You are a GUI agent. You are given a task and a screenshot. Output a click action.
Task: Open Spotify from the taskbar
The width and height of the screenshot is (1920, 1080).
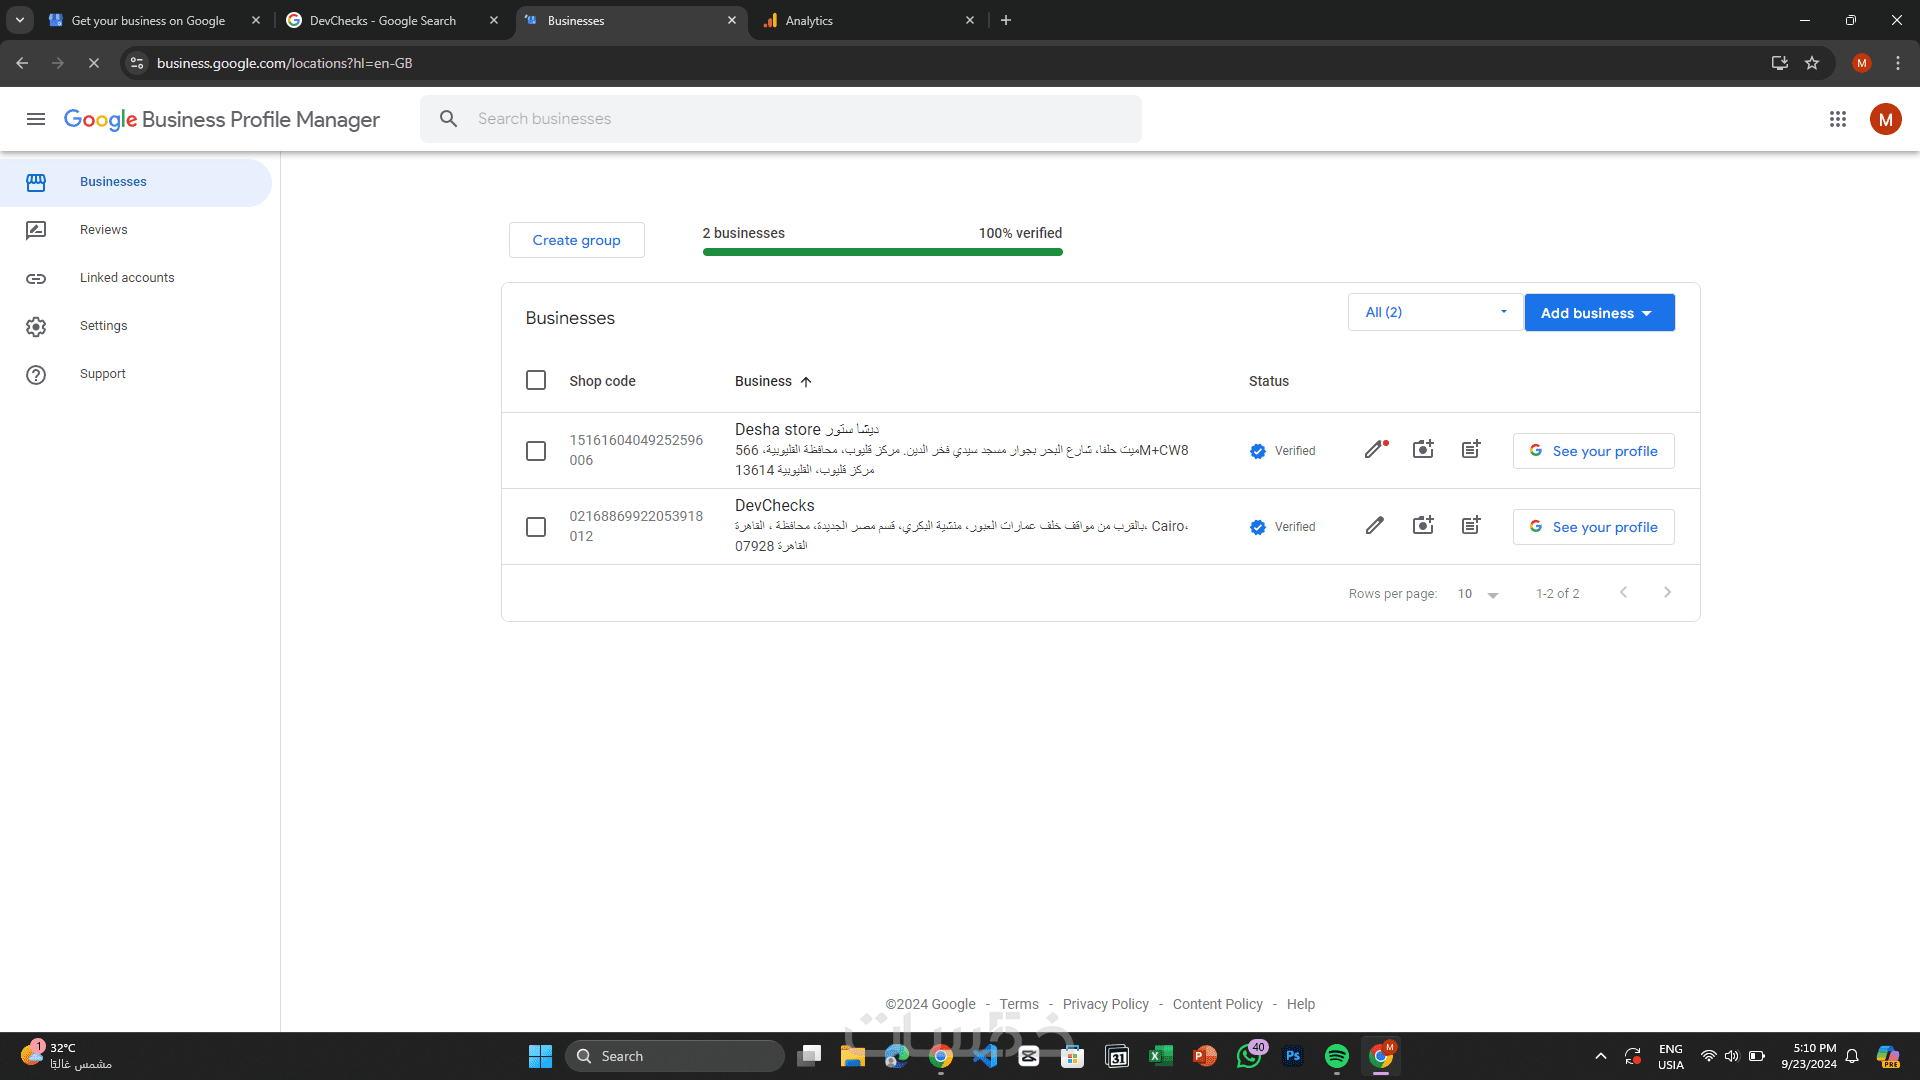(1337, 1056)
